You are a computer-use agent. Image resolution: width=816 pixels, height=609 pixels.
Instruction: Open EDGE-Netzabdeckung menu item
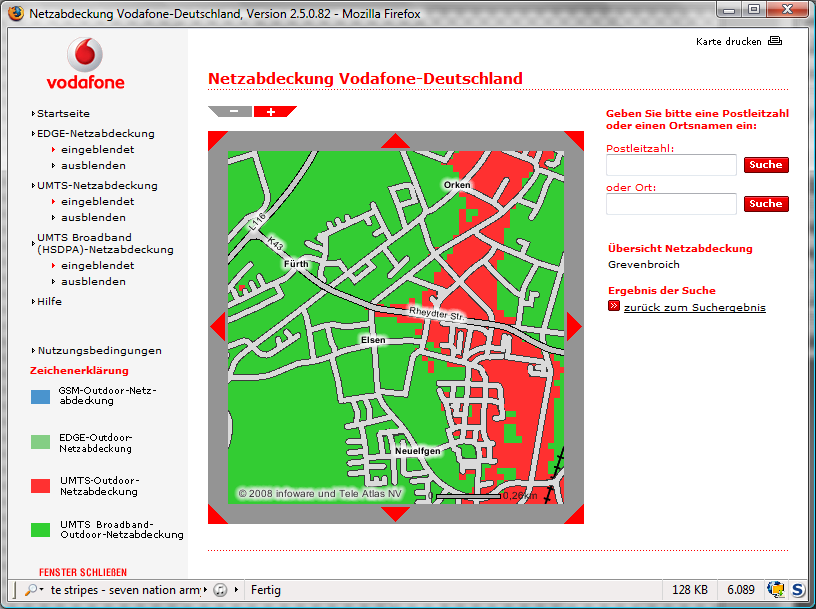pos(96,134)
